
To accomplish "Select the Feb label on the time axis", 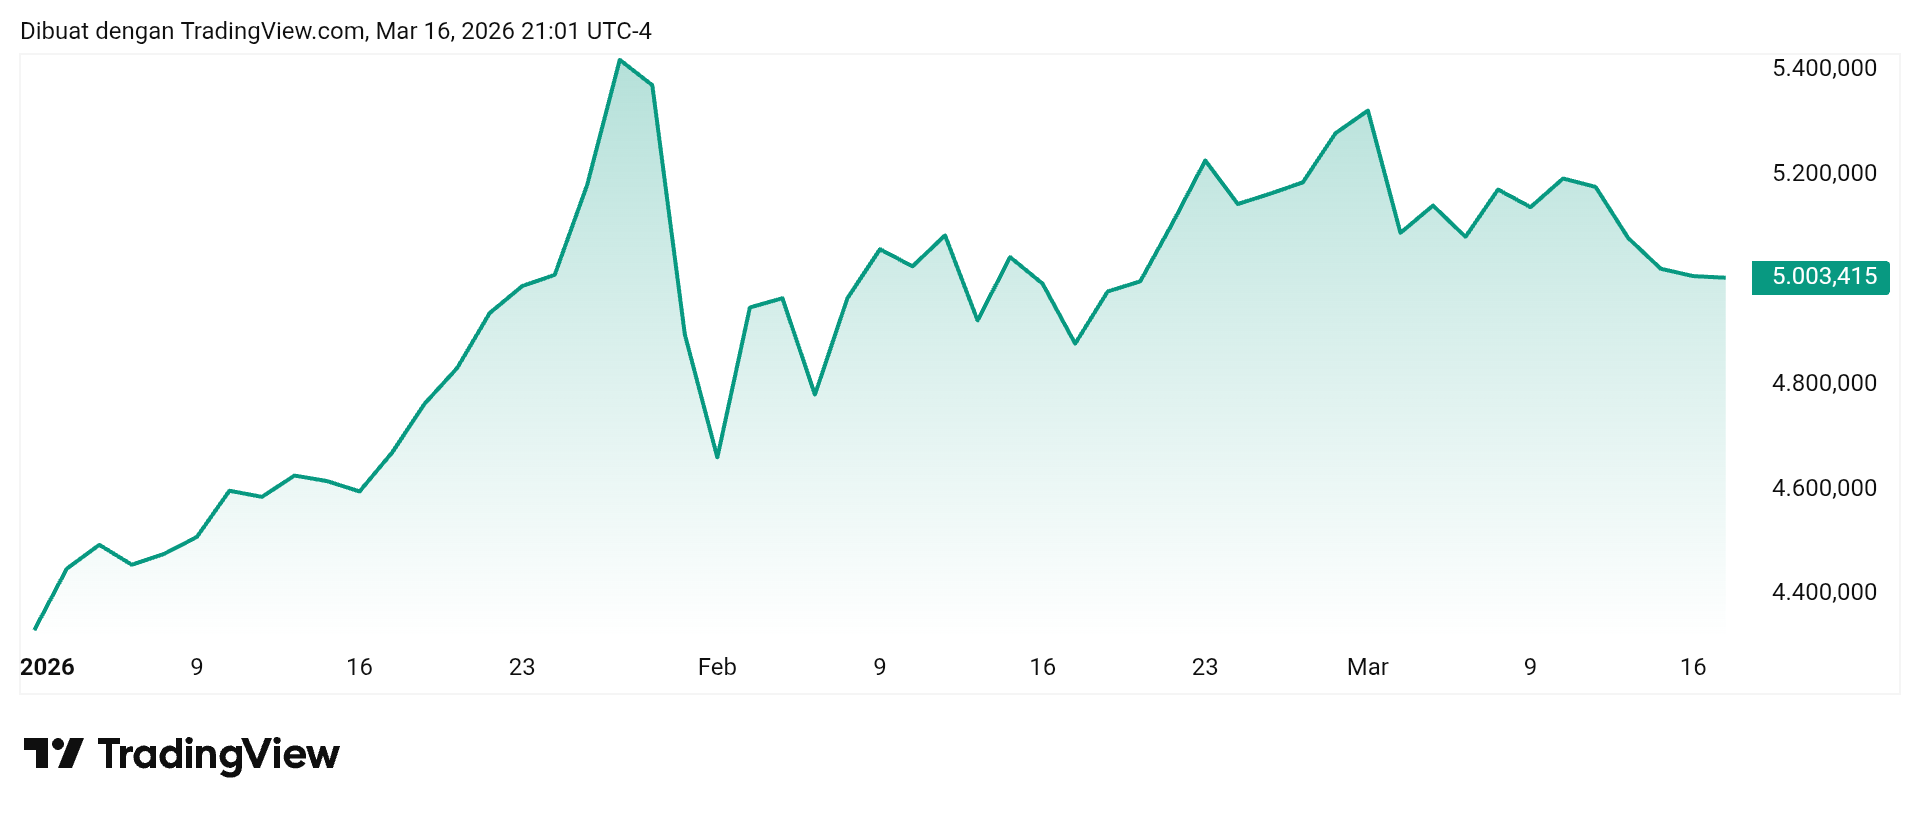I will click(717, 667).
